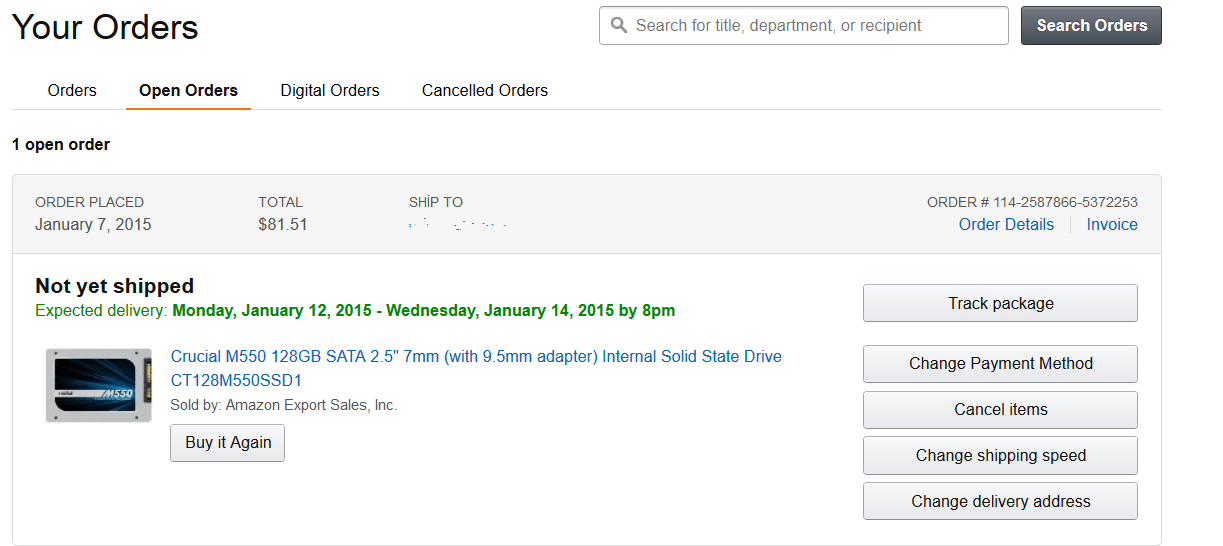This screenshot has height=546, width=1223.
Task: Choose Change shipping speed
Action: (x=1000, y=456)
